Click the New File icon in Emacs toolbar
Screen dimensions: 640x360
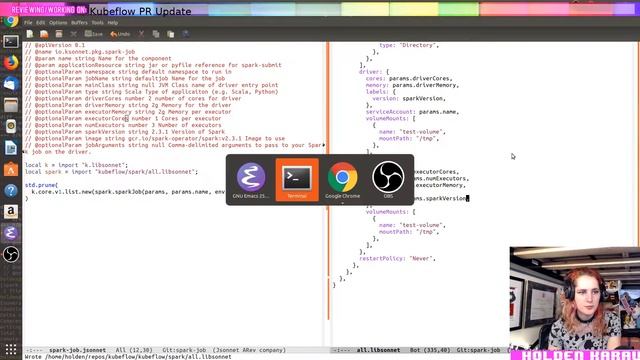tap(30, 34)
